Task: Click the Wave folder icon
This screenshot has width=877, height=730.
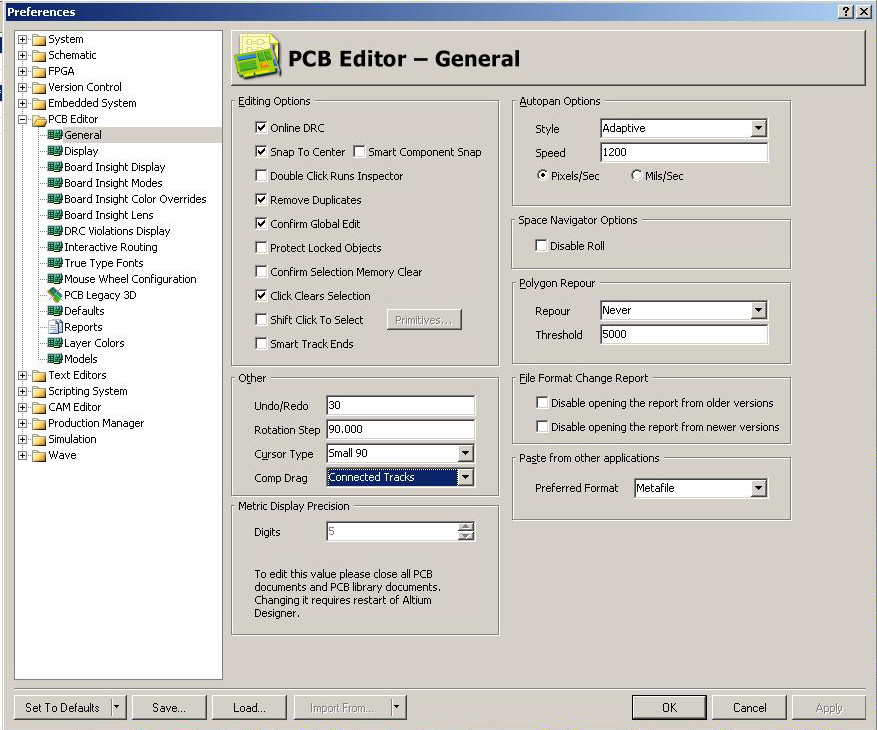Action: click(39, 455)
